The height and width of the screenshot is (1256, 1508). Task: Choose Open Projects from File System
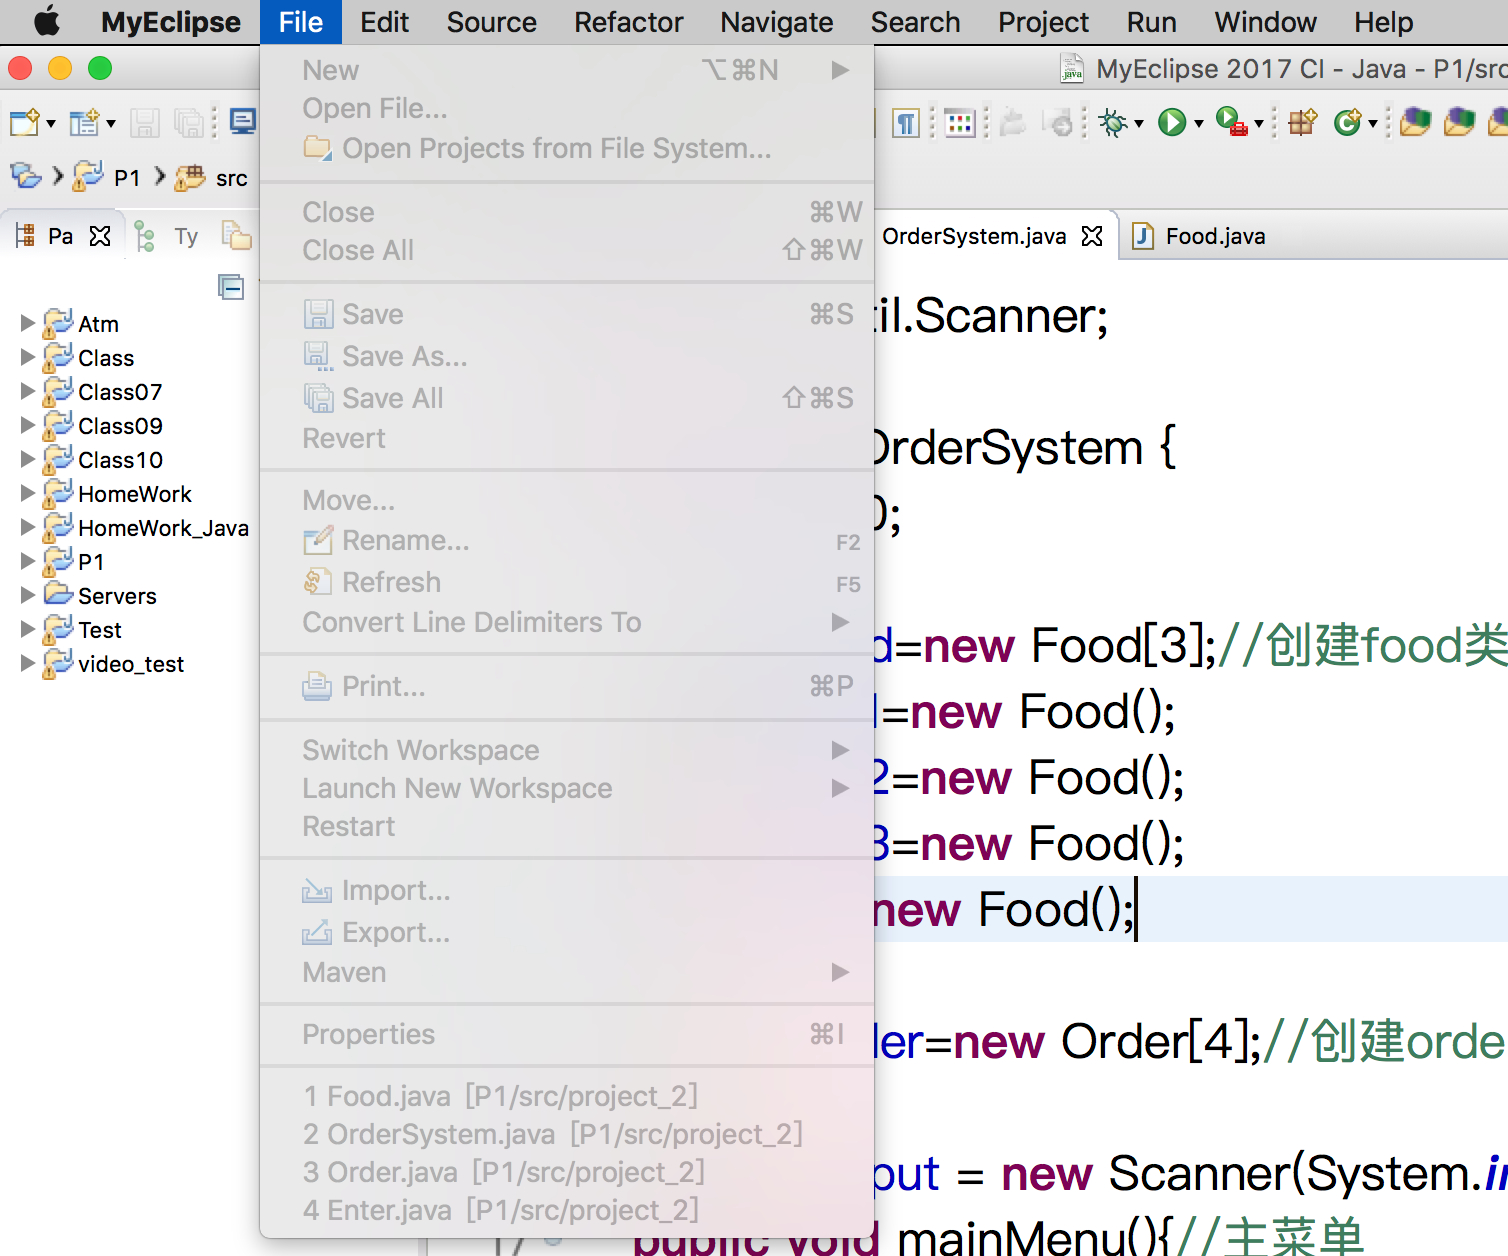(567, 148)
